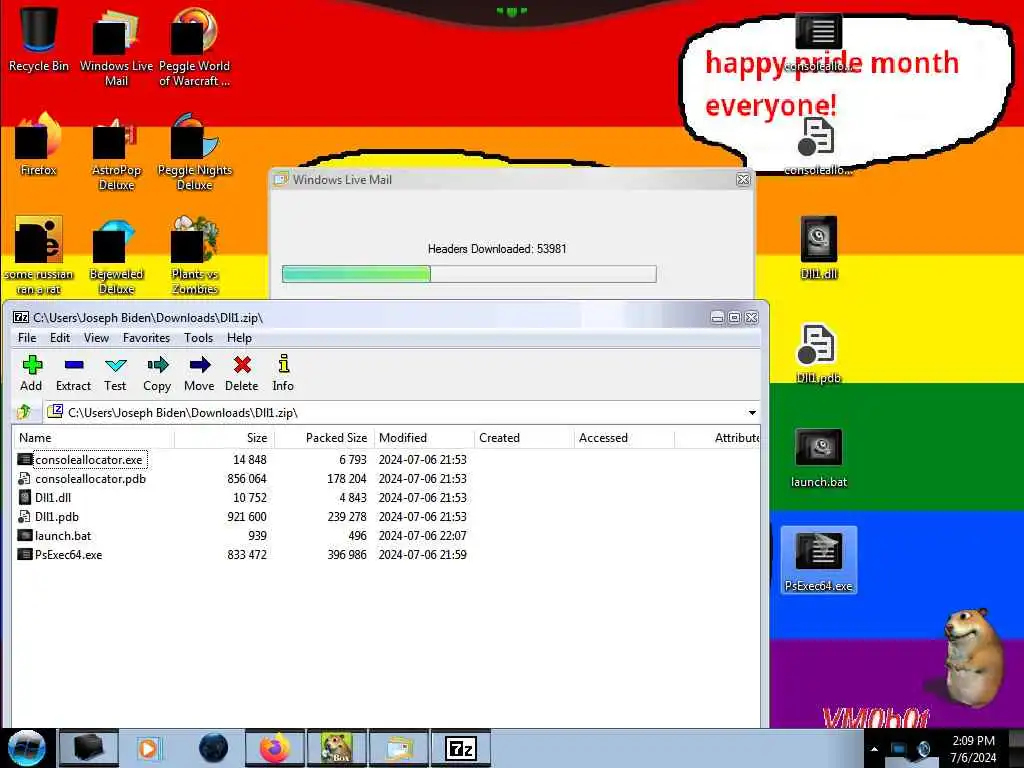Click the Copy toolbar icon
The image size is (1024, 768).
point(157,373)
